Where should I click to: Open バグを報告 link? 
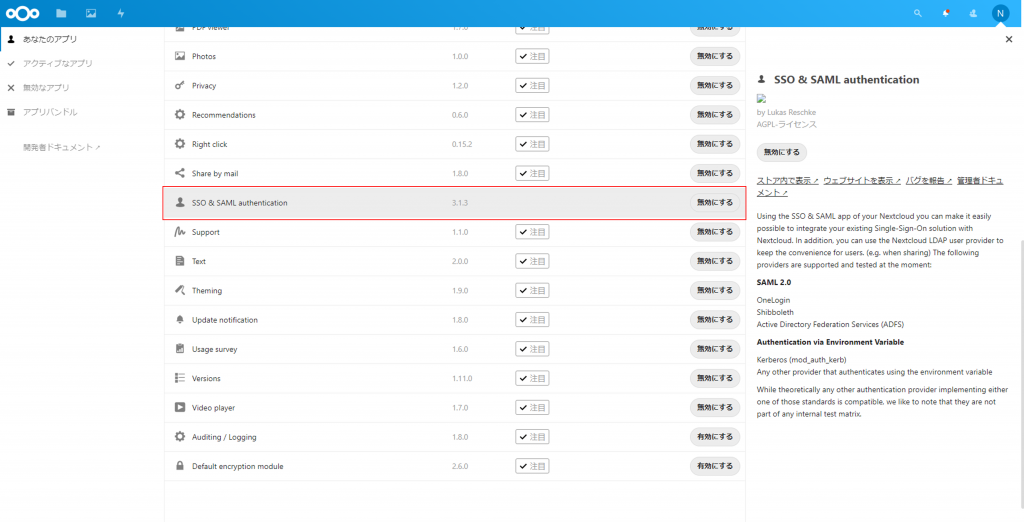coord(929,180)
